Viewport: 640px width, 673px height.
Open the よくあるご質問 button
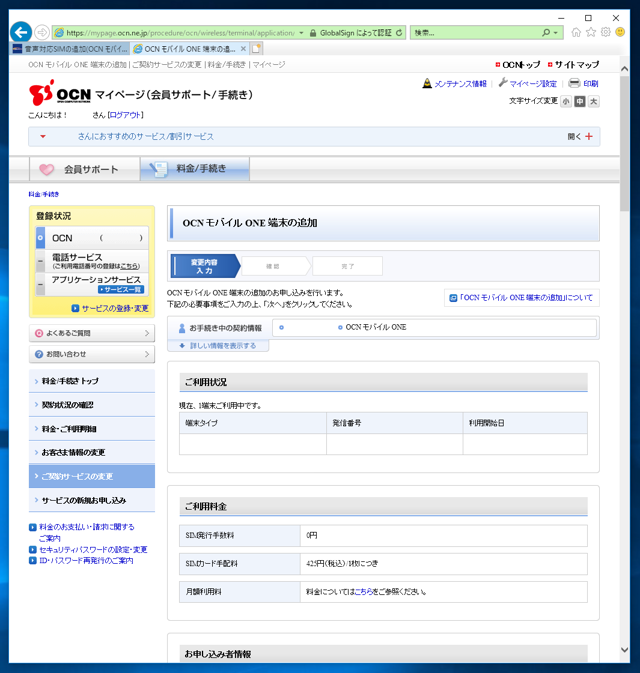click(x=92, y=333)
